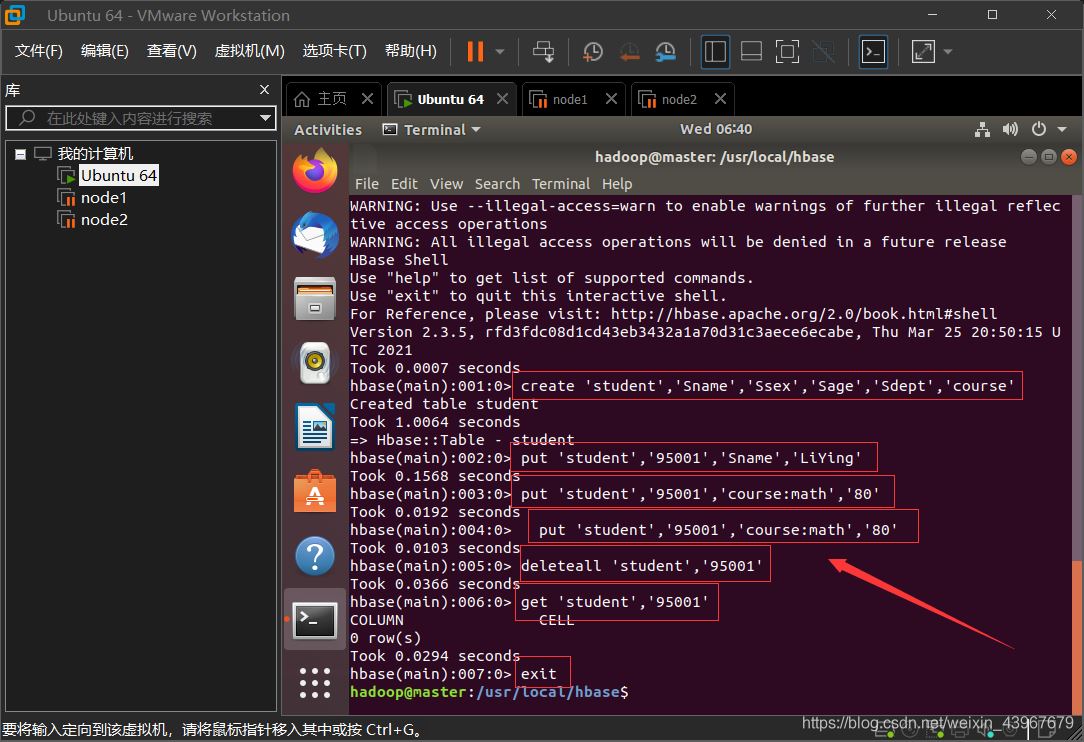Open Firefox from the Ubuntu dock
This screenshot has width=1084, height=742.
click(315, 171)
